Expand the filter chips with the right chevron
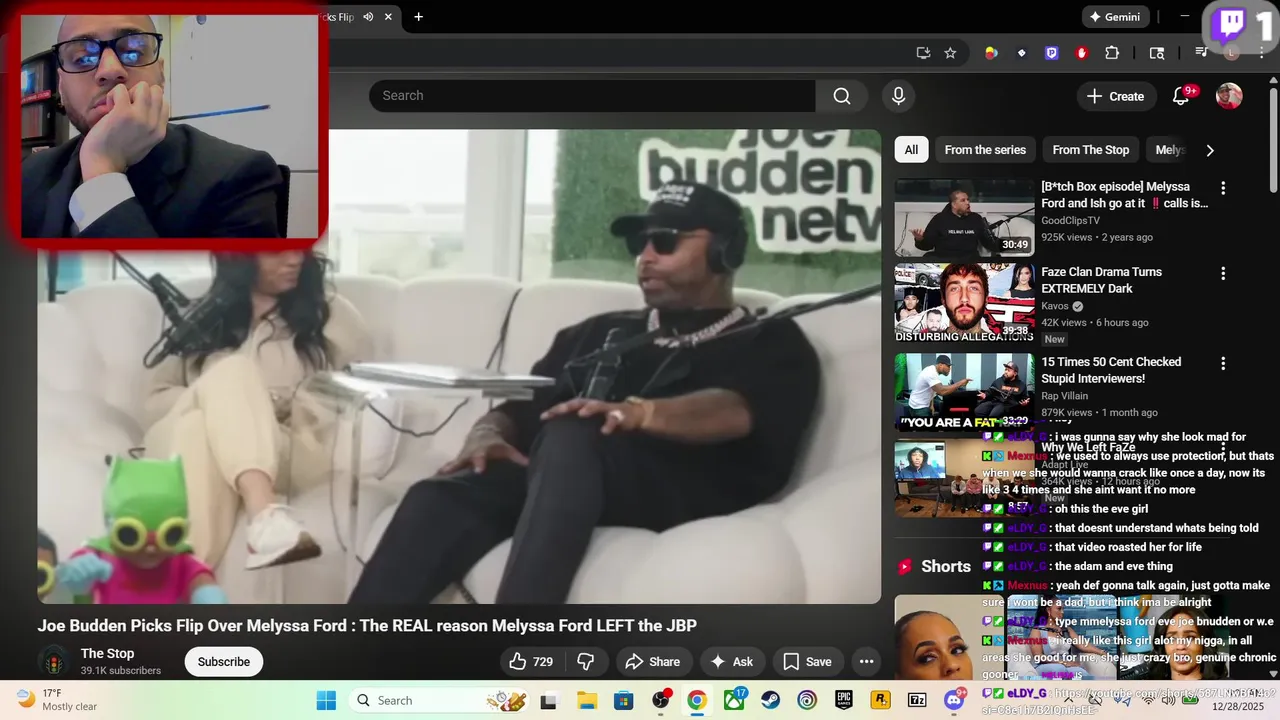 pyautogui.click(x=1210, y=150)
